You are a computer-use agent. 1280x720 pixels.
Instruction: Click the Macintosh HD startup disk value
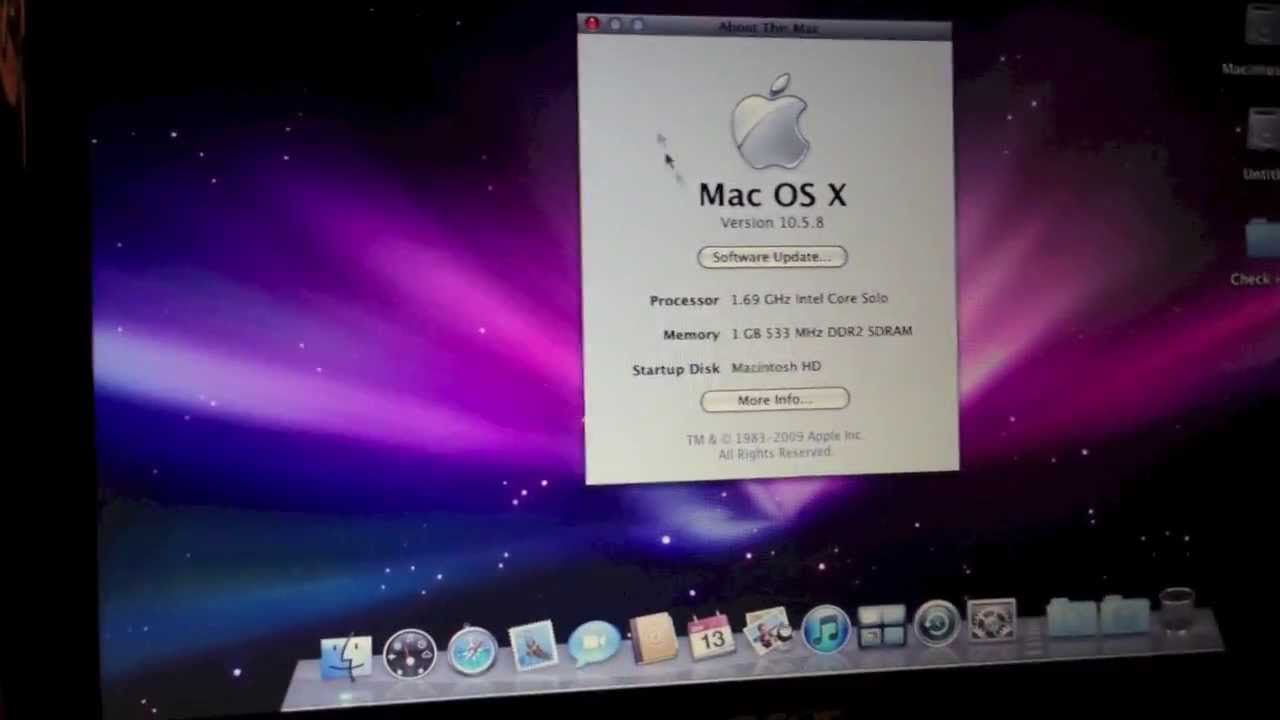pyautogui.click(x=776, y=367)
